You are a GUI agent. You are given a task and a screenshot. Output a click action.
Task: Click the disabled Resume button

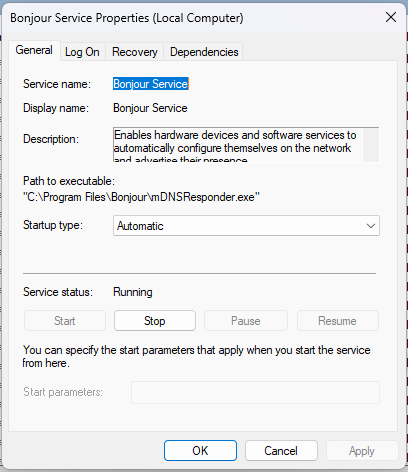tap(337, 321)
